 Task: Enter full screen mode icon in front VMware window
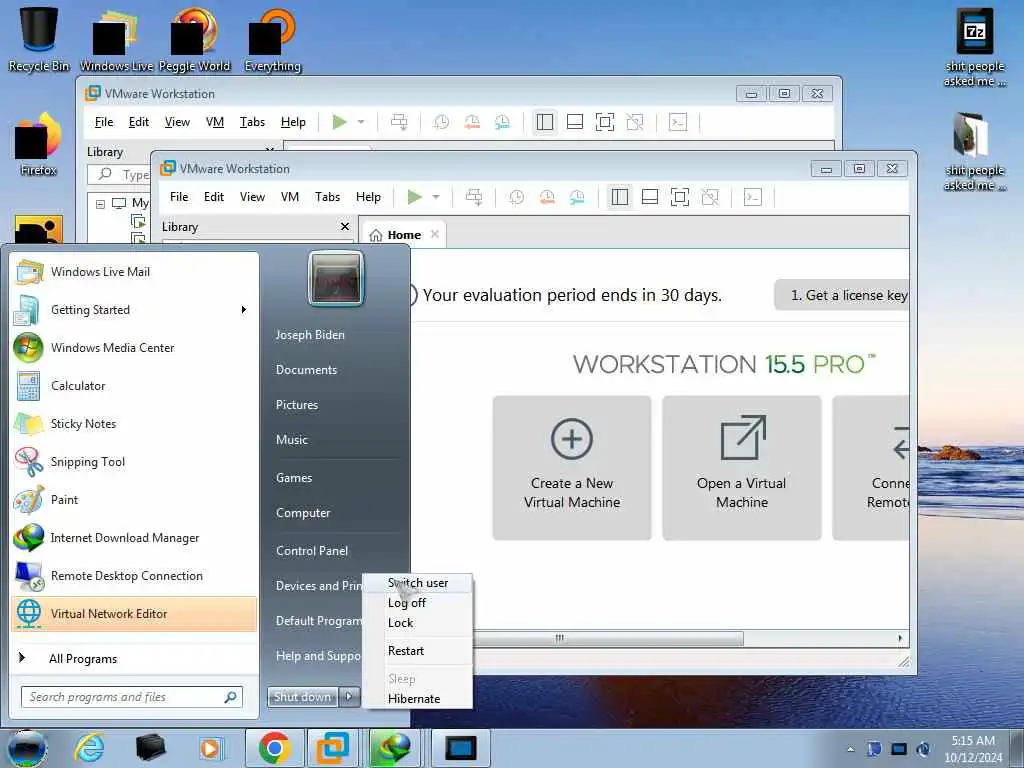(x=680, y=197)
